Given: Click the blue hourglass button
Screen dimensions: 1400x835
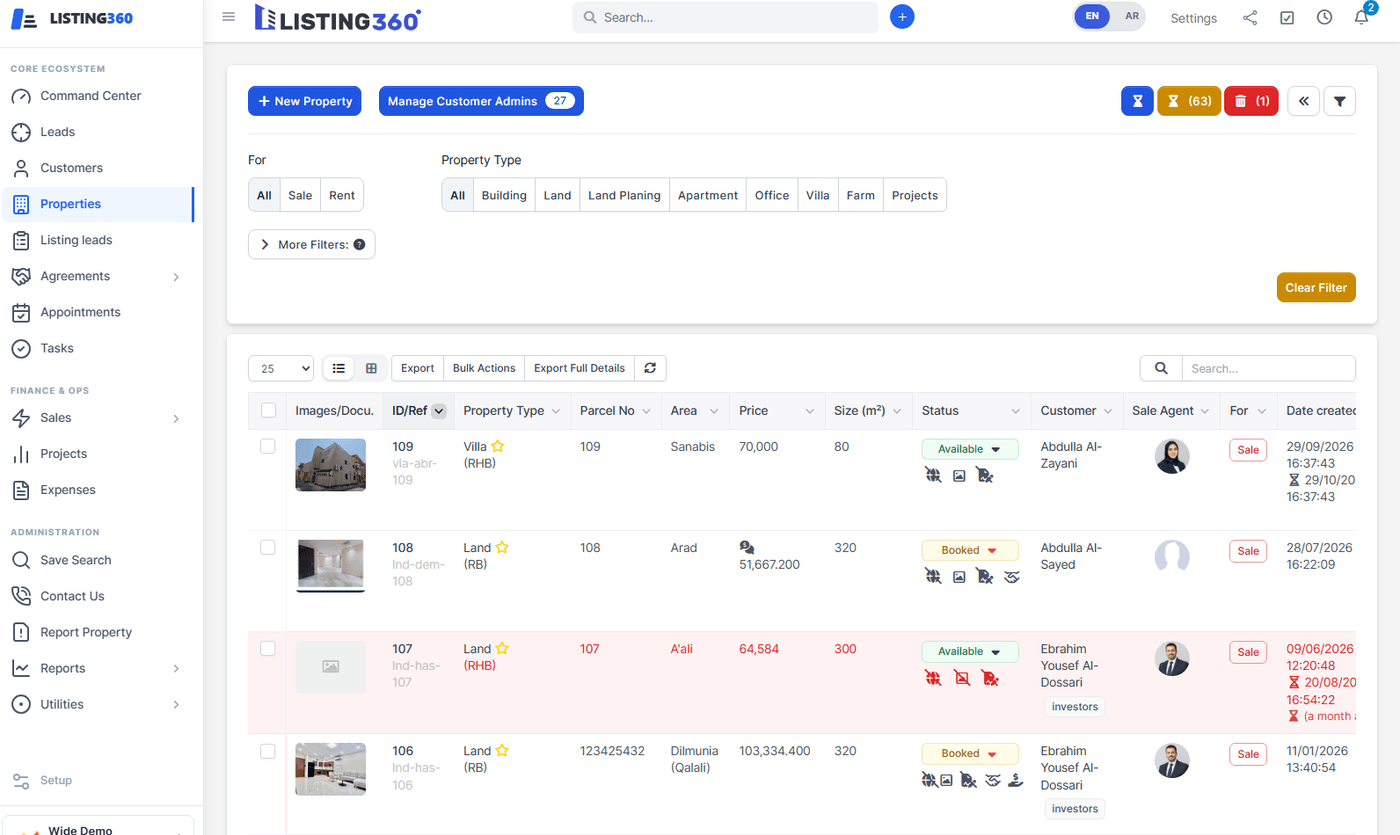Looking at the screenshot, I should (x=1137, y=101).
